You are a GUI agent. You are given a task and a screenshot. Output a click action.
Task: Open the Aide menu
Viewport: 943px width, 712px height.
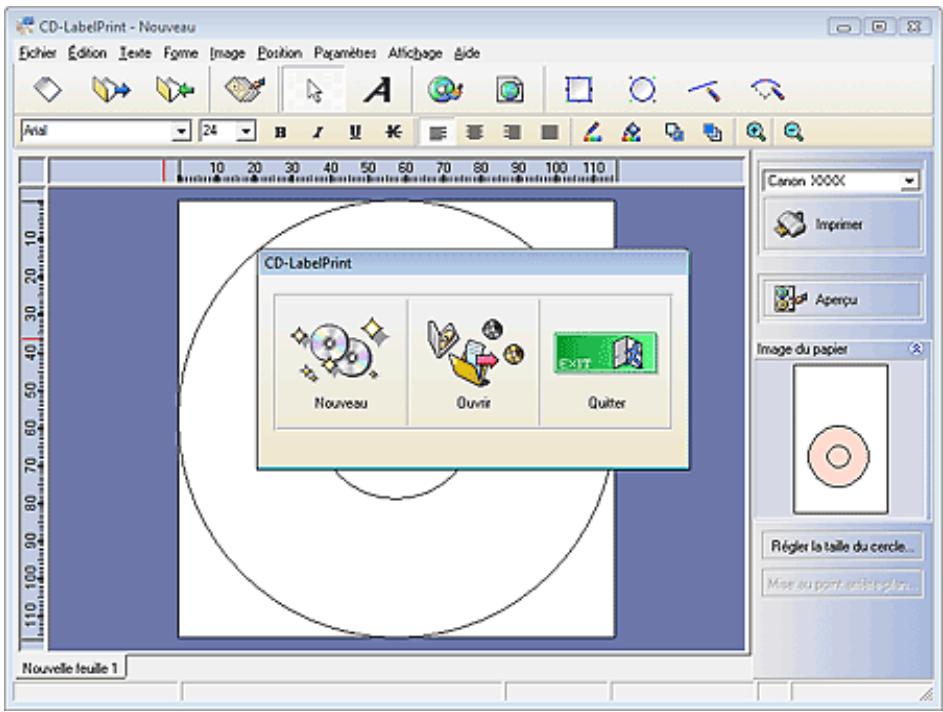point(467,53)
